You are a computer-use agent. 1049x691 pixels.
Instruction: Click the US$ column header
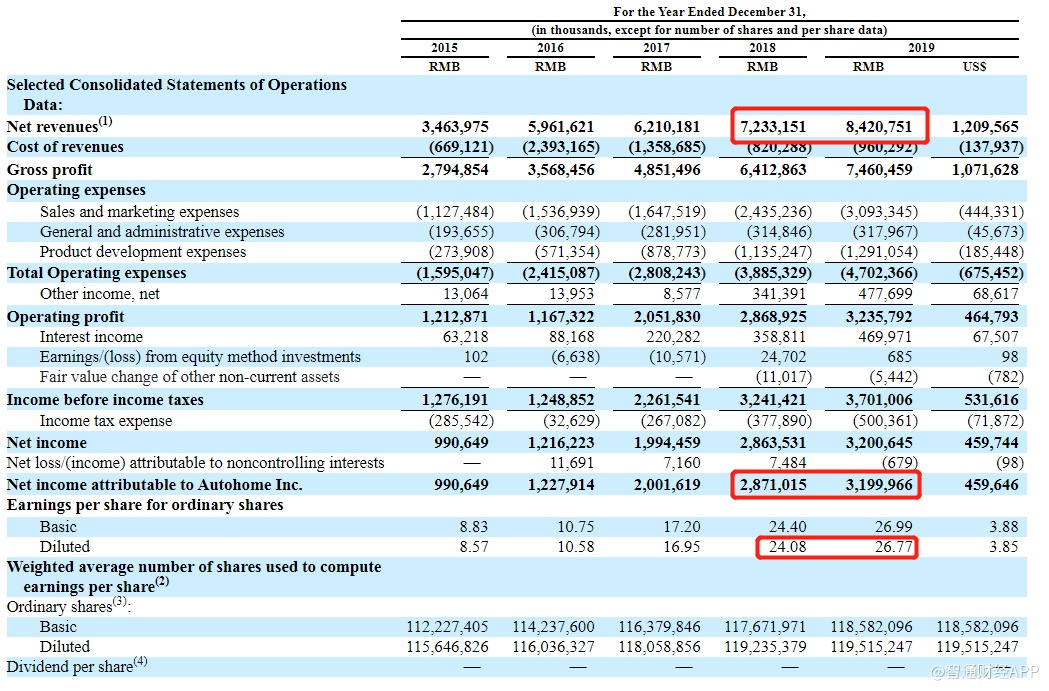point(974,67)
